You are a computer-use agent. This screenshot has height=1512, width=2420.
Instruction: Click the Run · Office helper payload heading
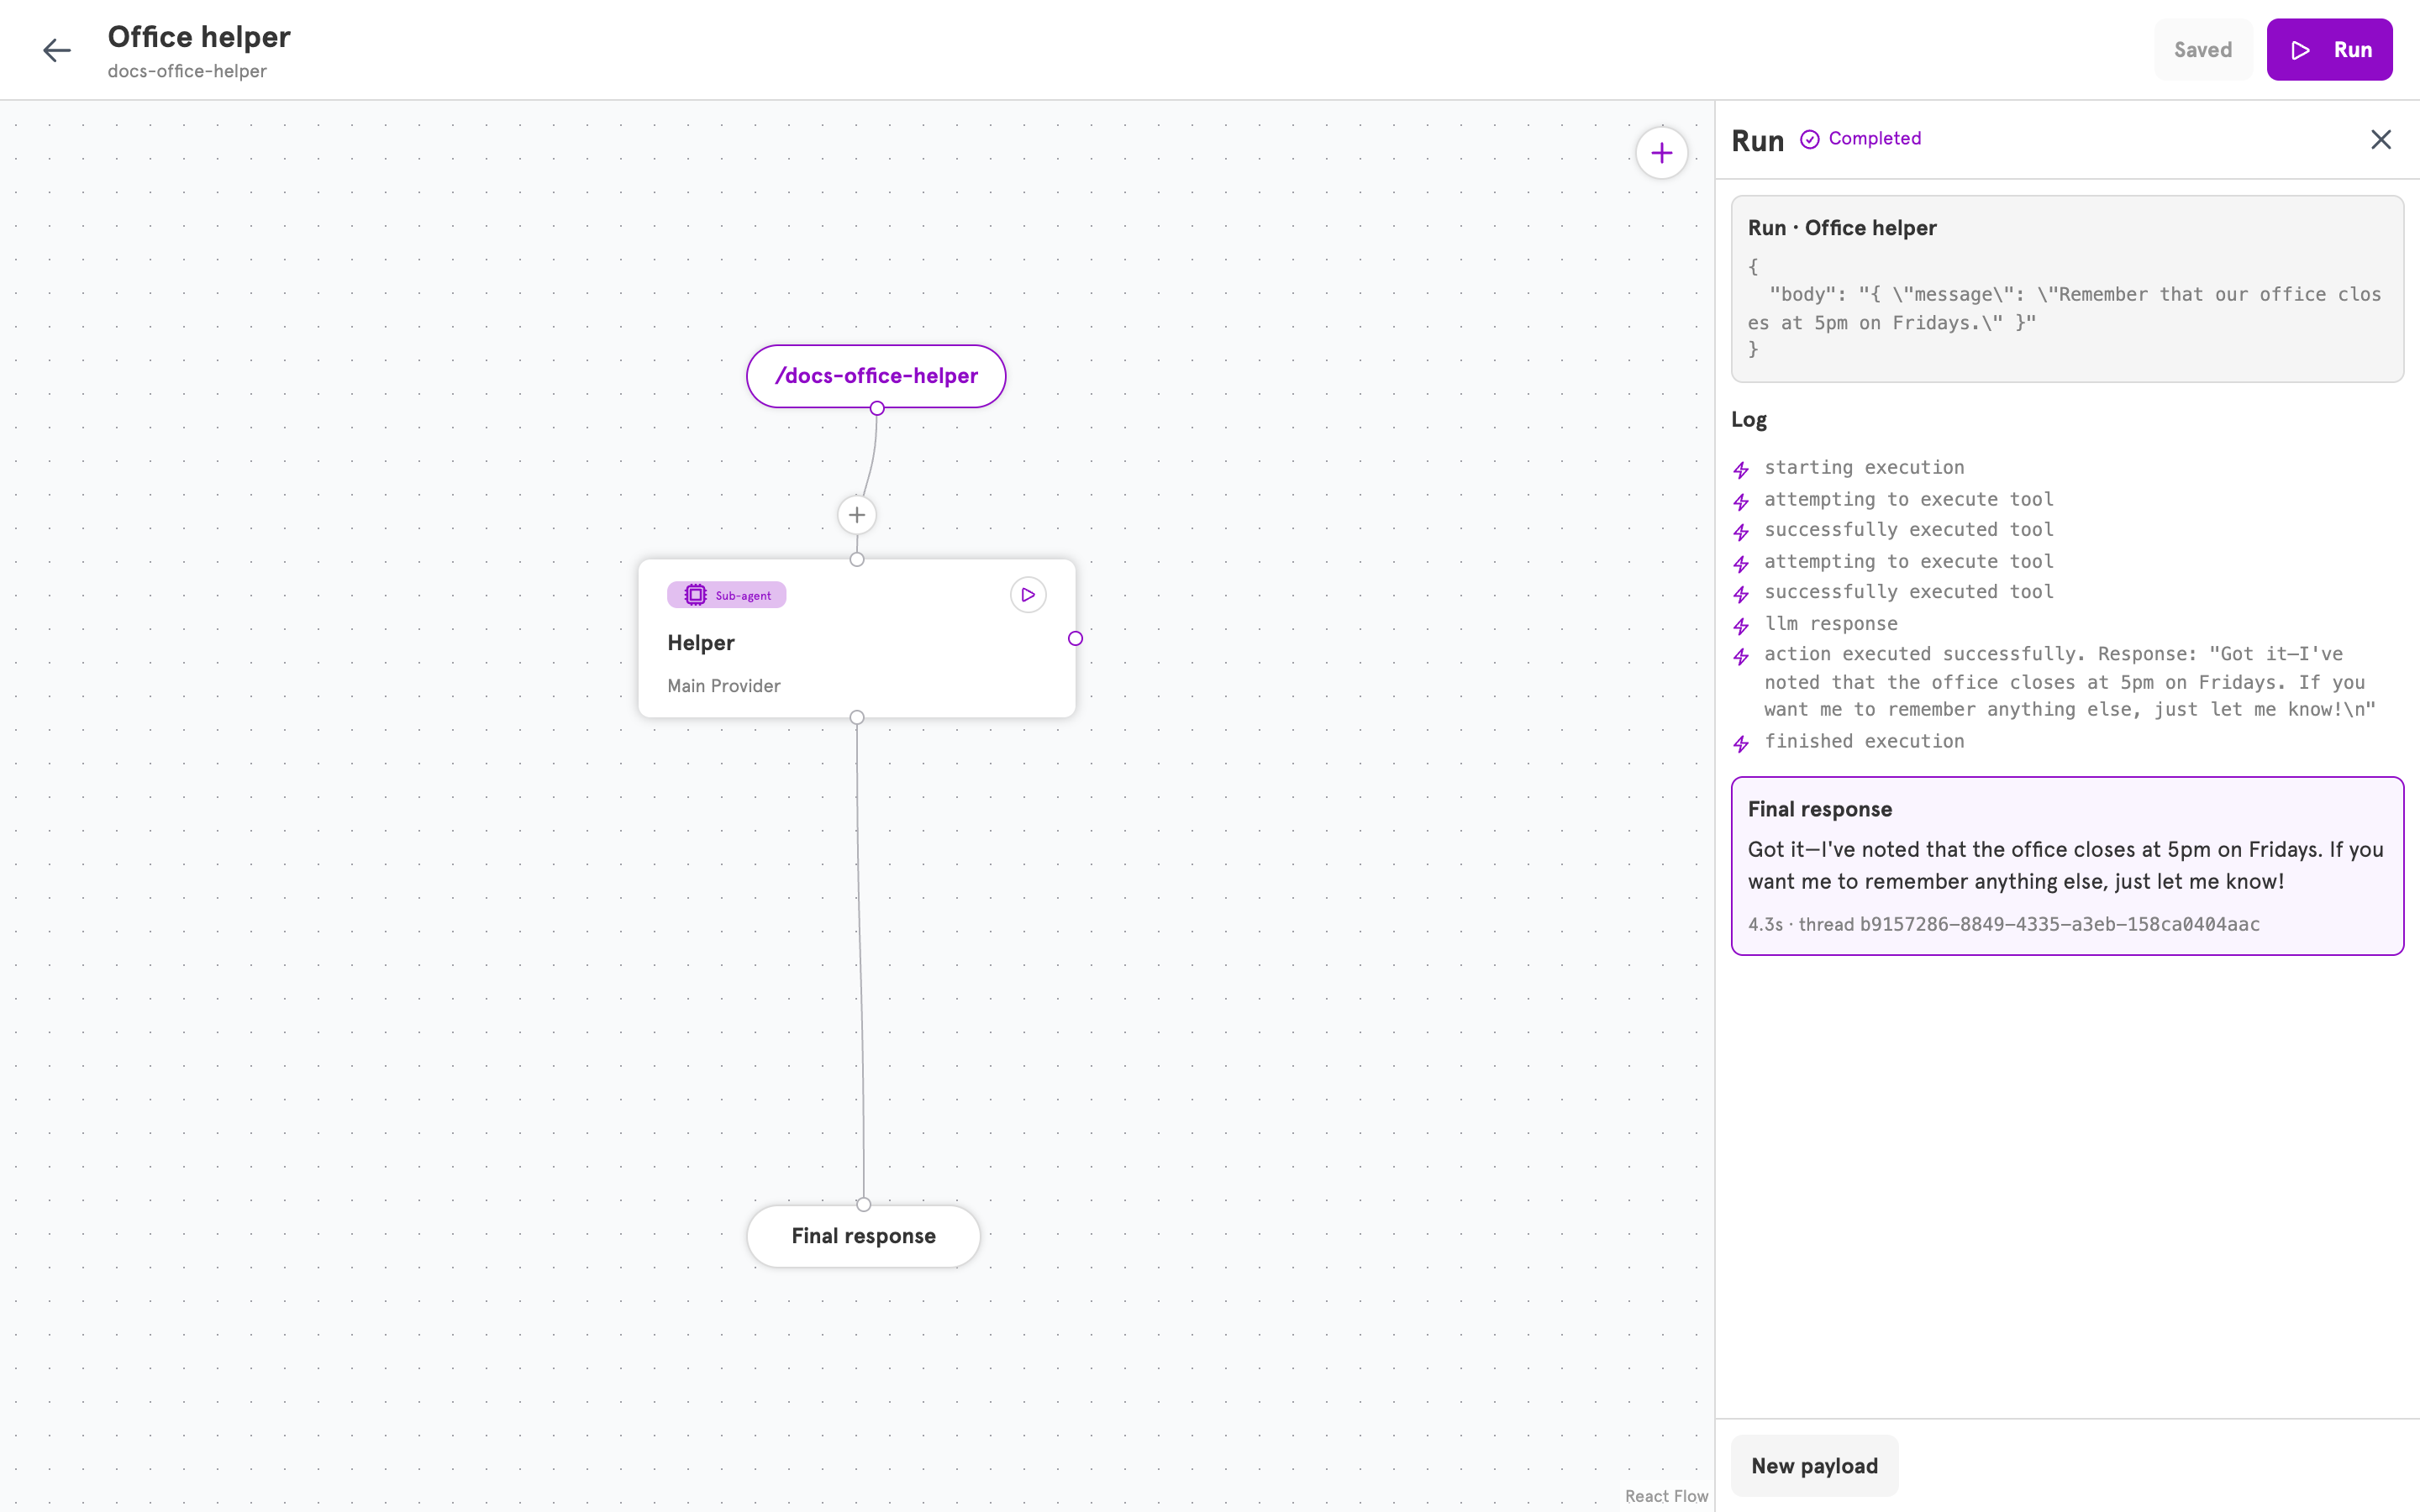point(1842,228)
